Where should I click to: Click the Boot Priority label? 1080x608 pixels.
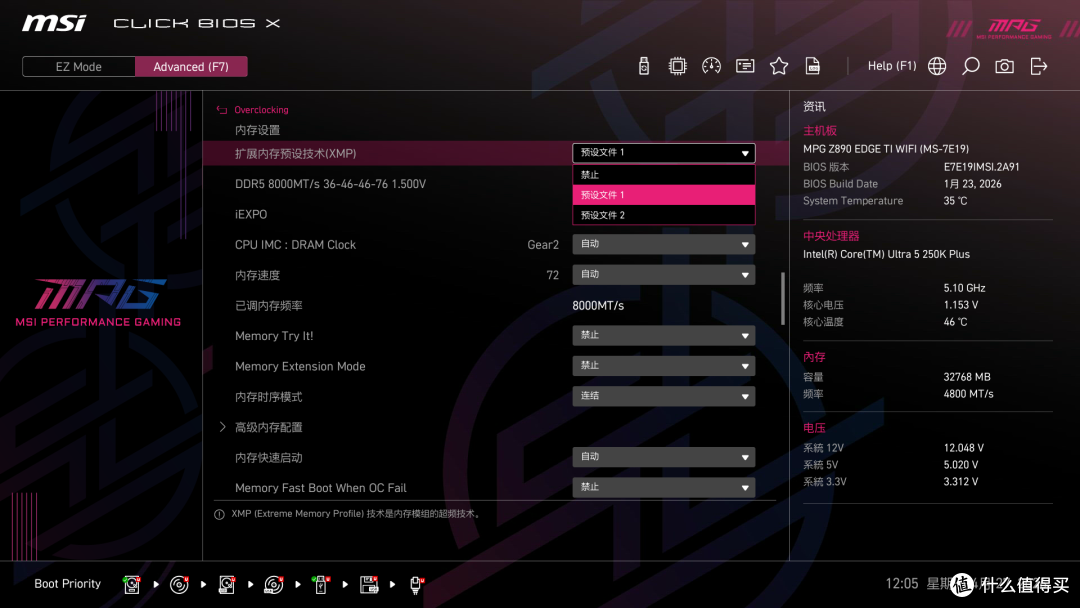(68, 584)
